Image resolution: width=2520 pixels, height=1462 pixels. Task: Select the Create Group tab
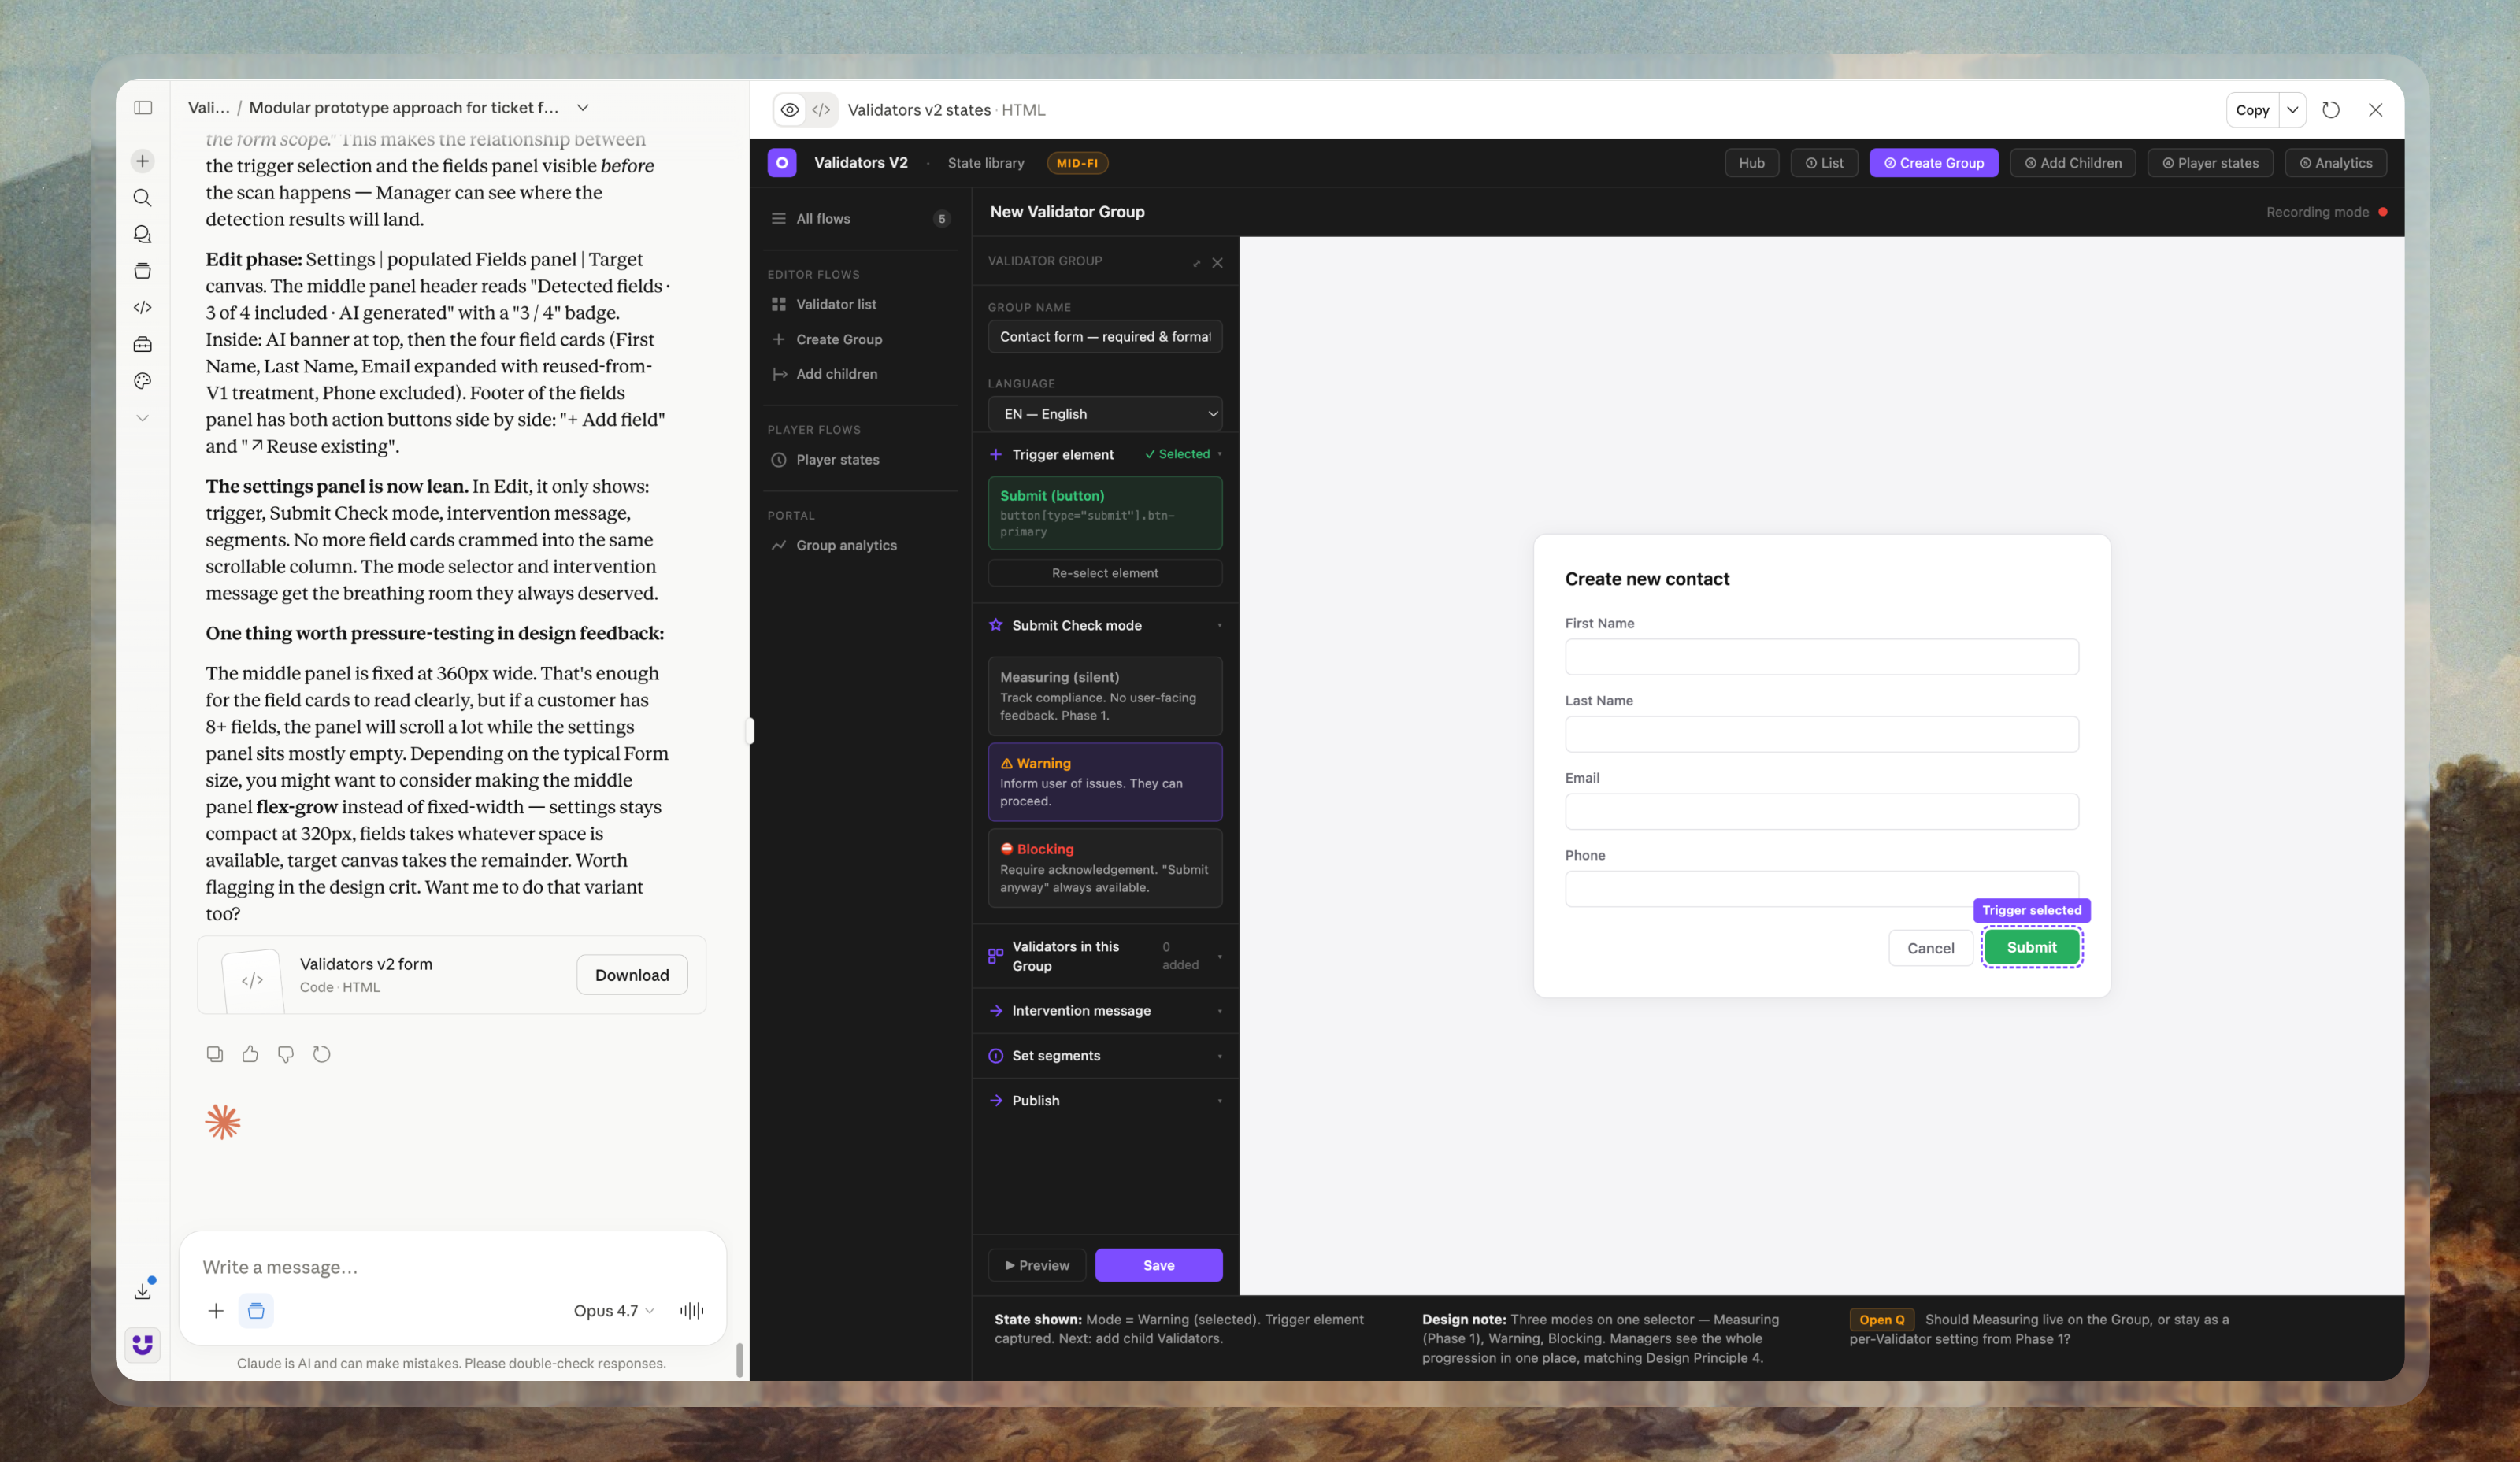1934,163
